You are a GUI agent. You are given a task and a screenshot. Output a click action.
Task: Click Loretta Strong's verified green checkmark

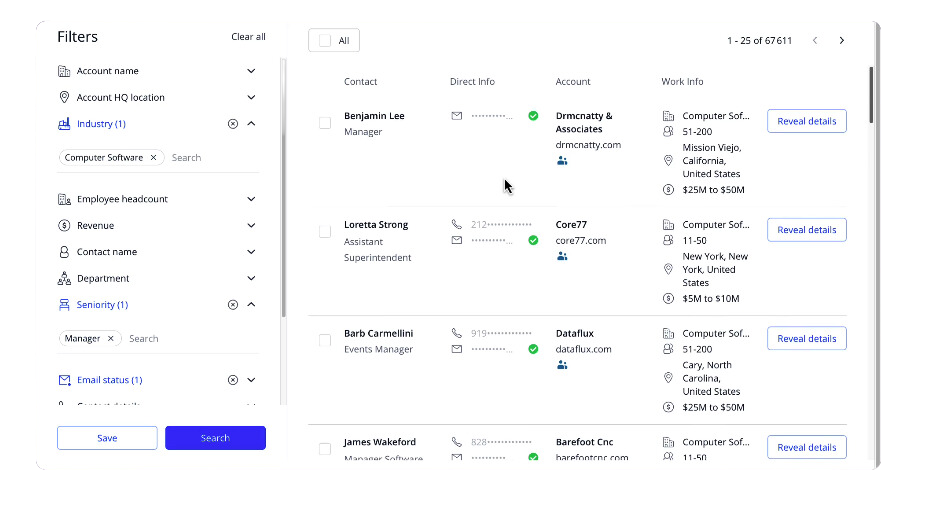pyautogui.click(x=533, y=240)
